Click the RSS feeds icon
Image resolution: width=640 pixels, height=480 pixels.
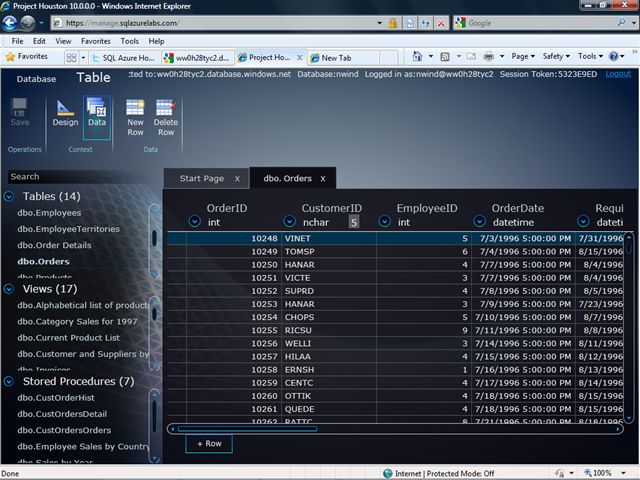[445, 57]
